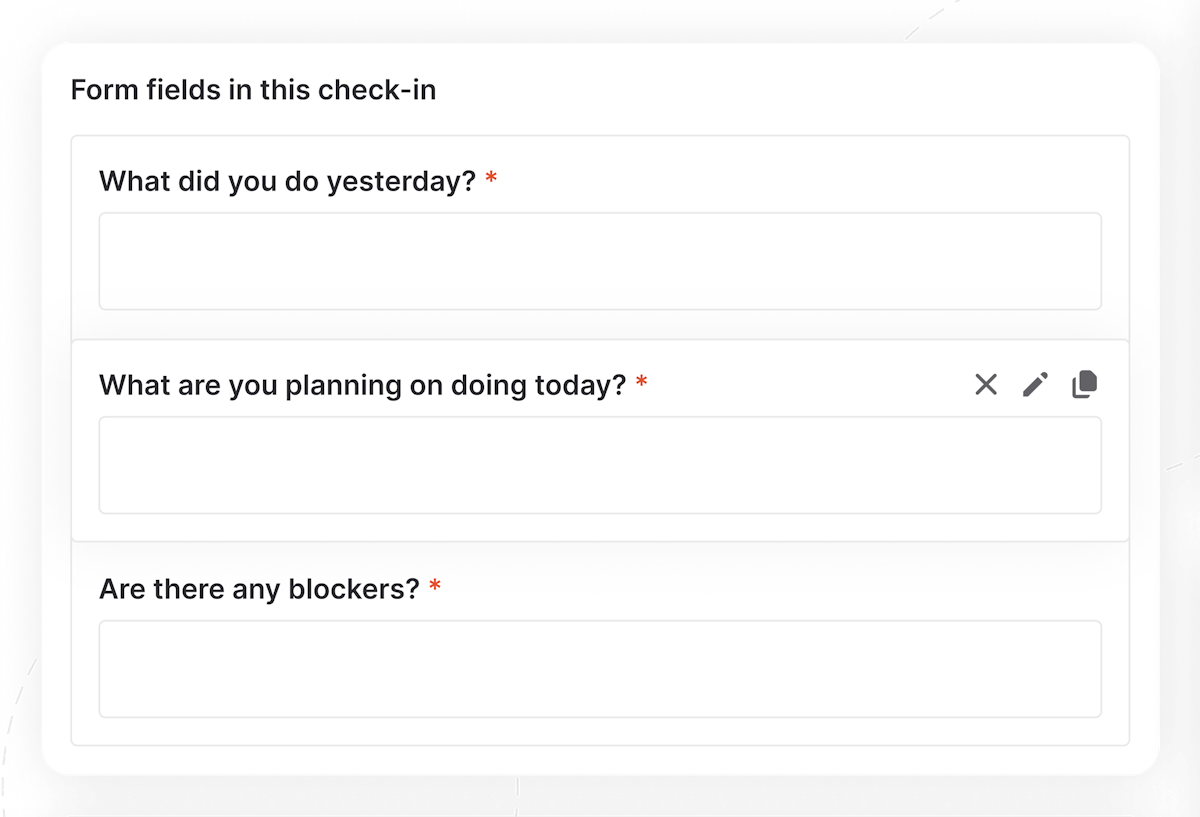1200x817 pixels.
Task: Duplicate the "What are you planning on doing today?" field
Action: (1086, 385)
